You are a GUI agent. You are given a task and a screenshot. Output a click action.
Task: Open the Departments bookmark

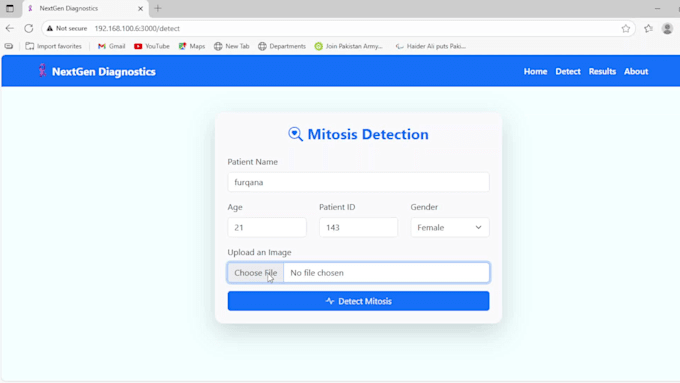282,46
